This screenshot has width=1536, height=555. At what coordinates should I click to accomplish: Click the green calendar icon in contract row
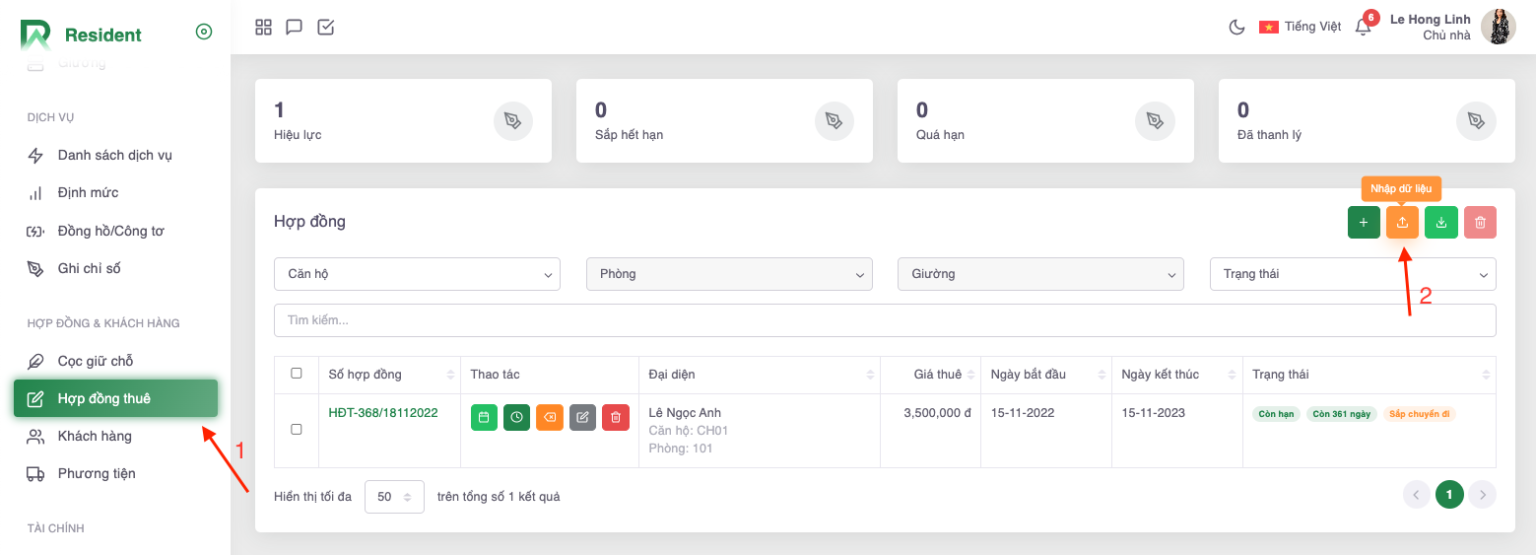click(x=484, y=417)
